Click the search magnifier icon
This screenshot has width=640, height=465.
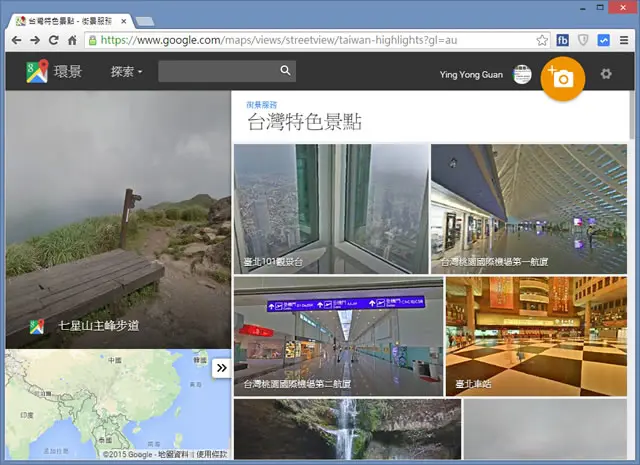click(285, 71)
